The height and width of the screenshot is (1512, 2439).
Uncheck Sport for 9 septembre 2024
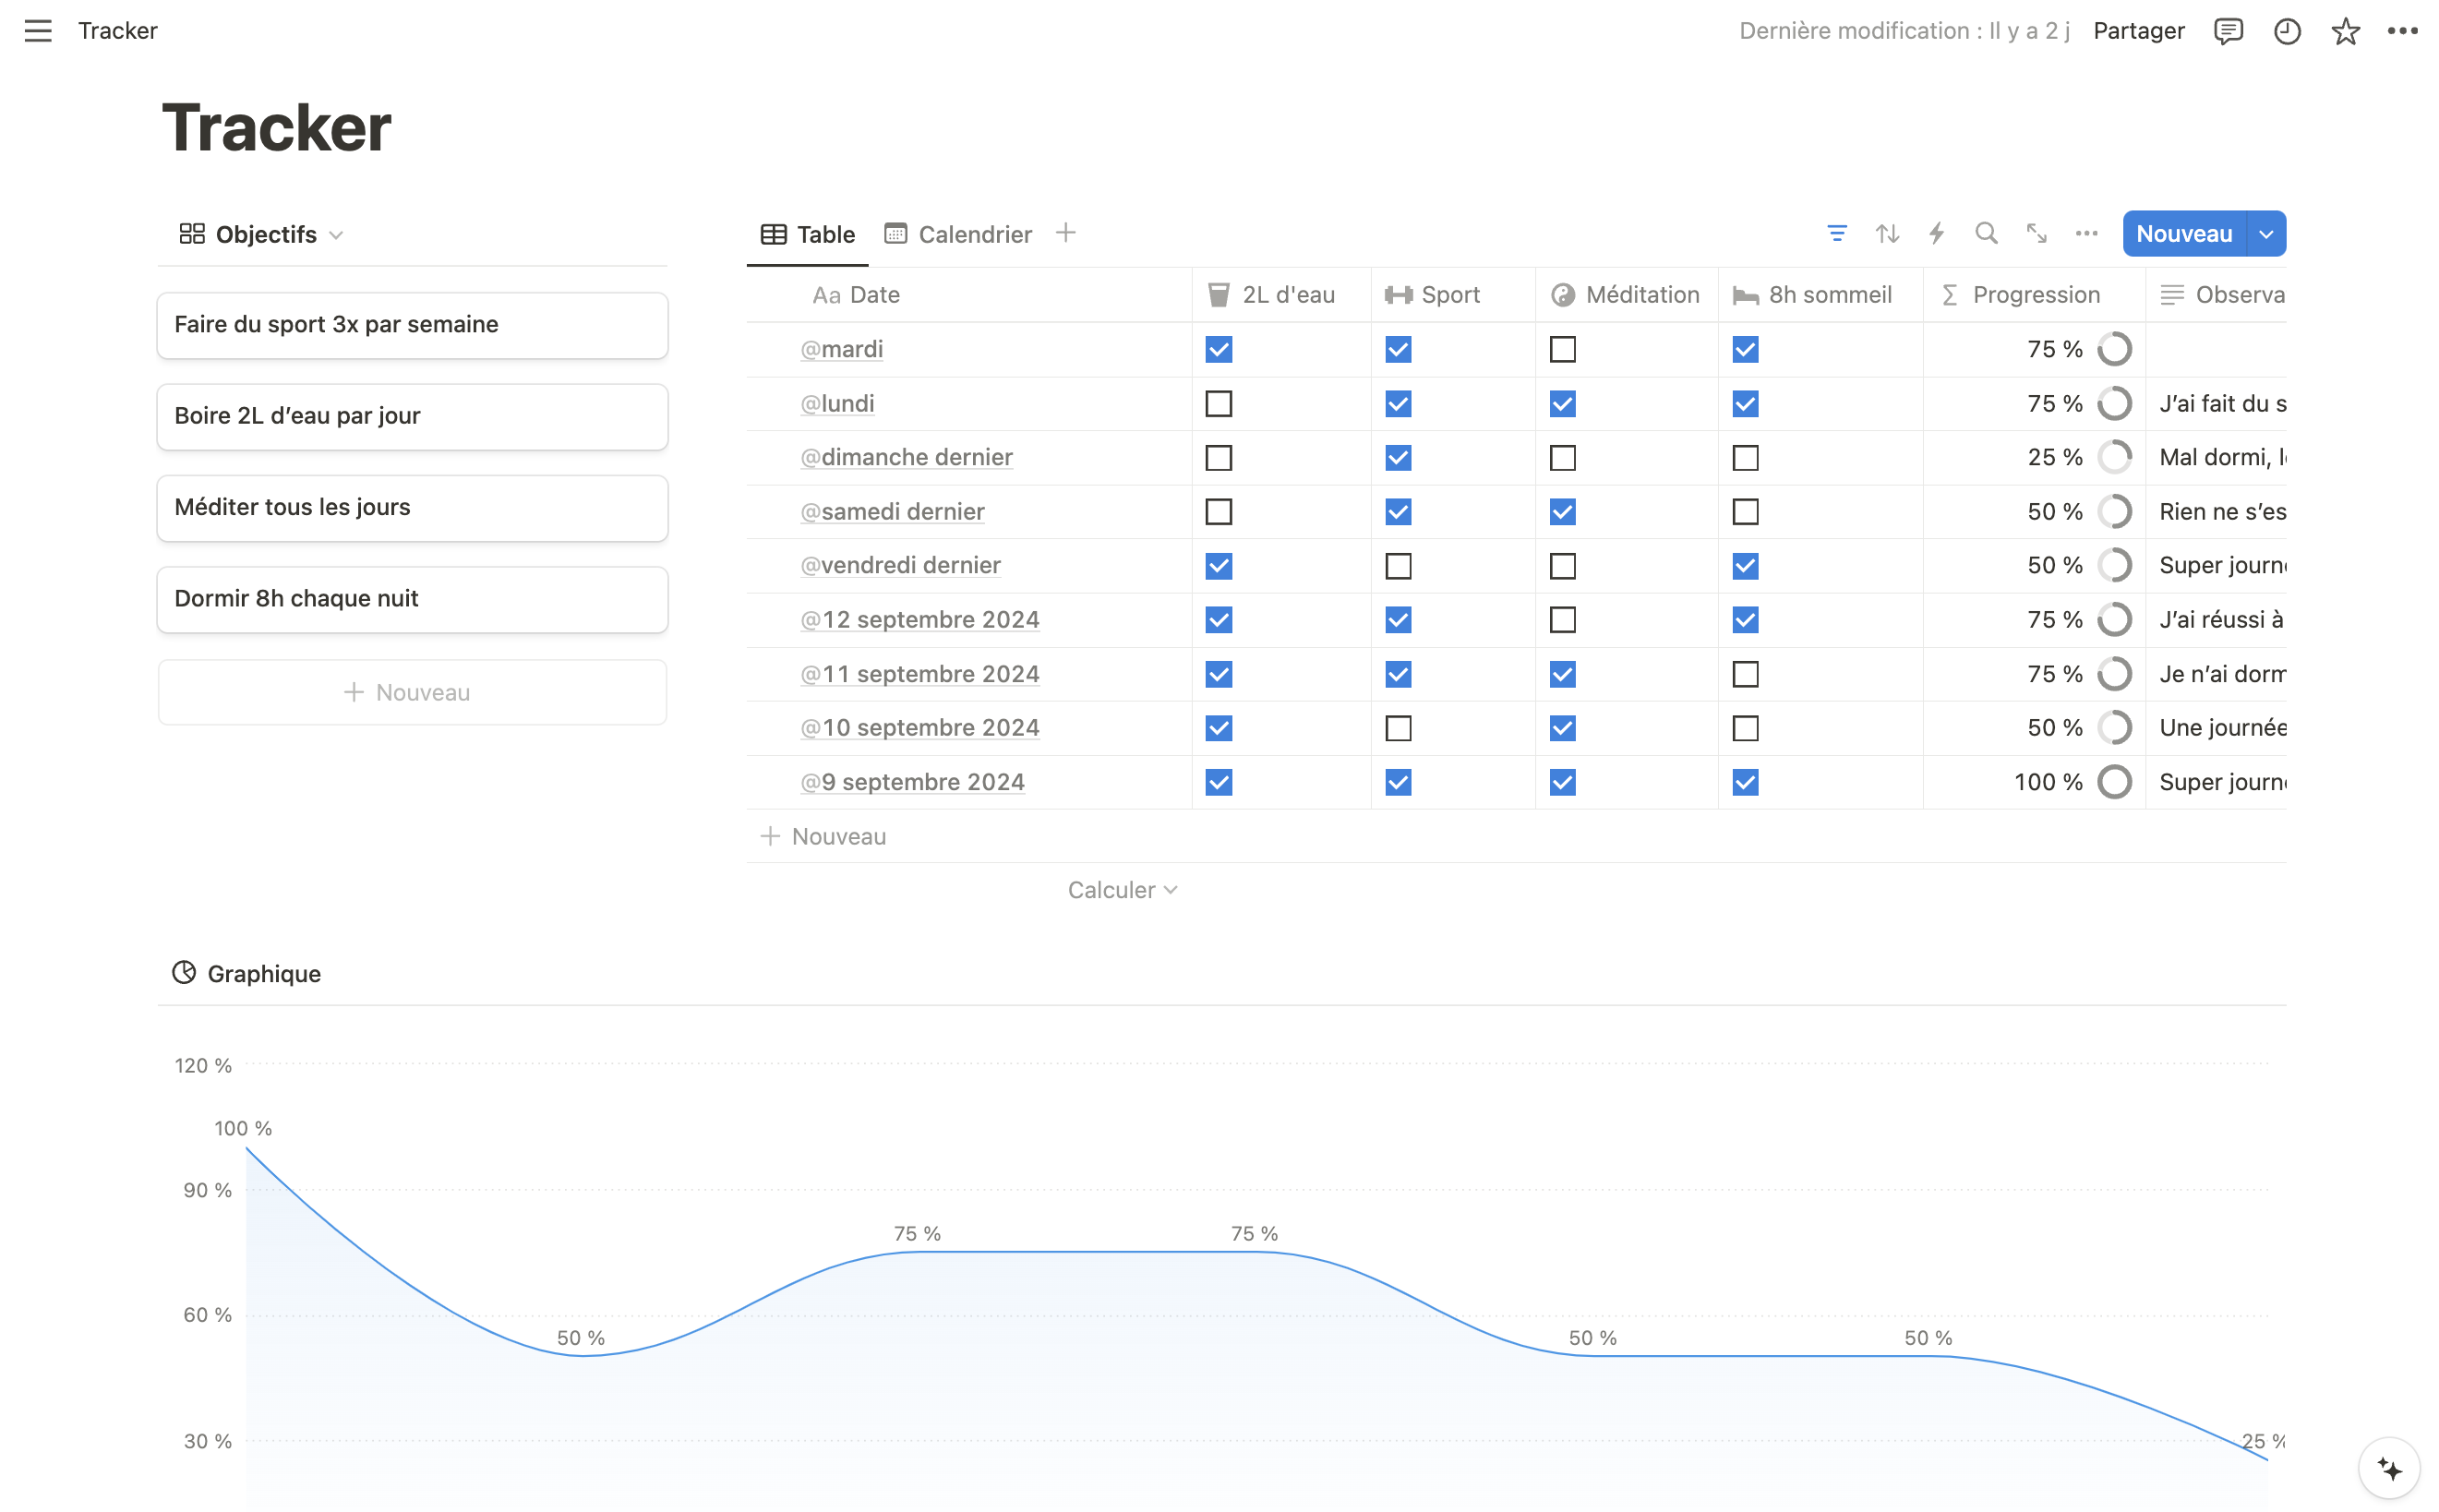pyautogui.click(x=1398, y=782)
